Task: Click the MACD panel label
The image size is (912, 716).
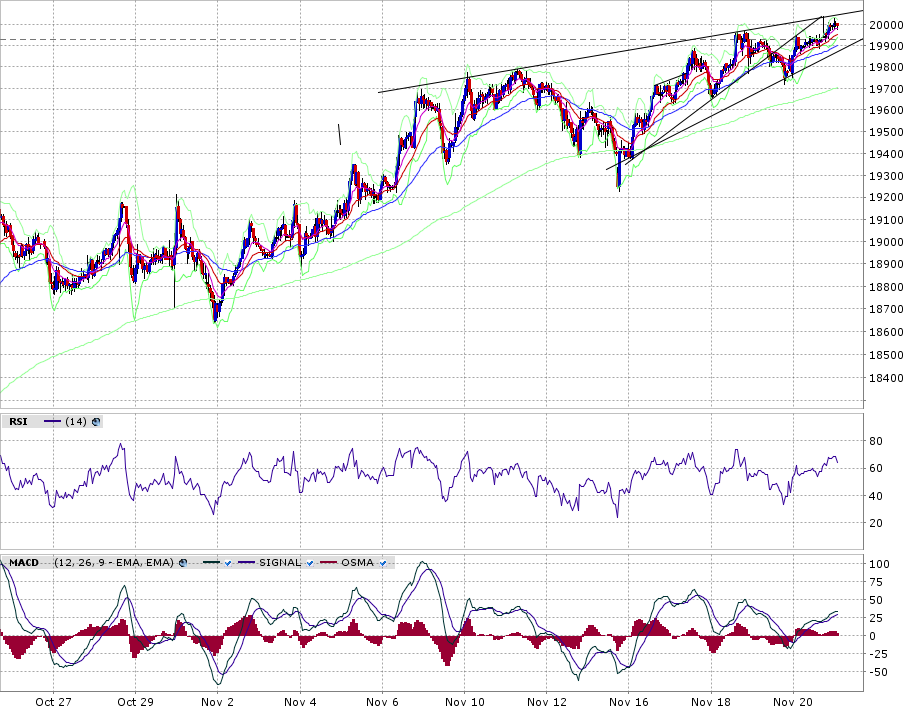Action: tap(24, 563)
